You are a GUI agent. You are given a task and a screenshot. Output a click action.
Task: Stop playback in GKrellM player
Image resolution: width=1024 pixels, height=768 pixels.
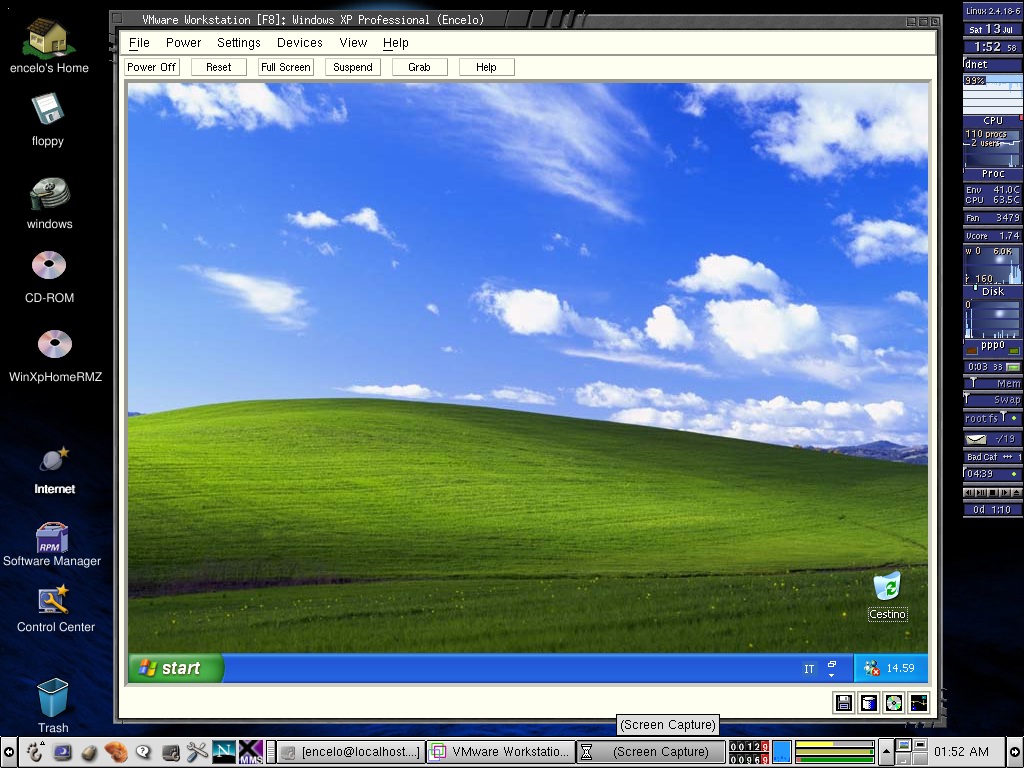pyautogui.click(x=993, y=492)
